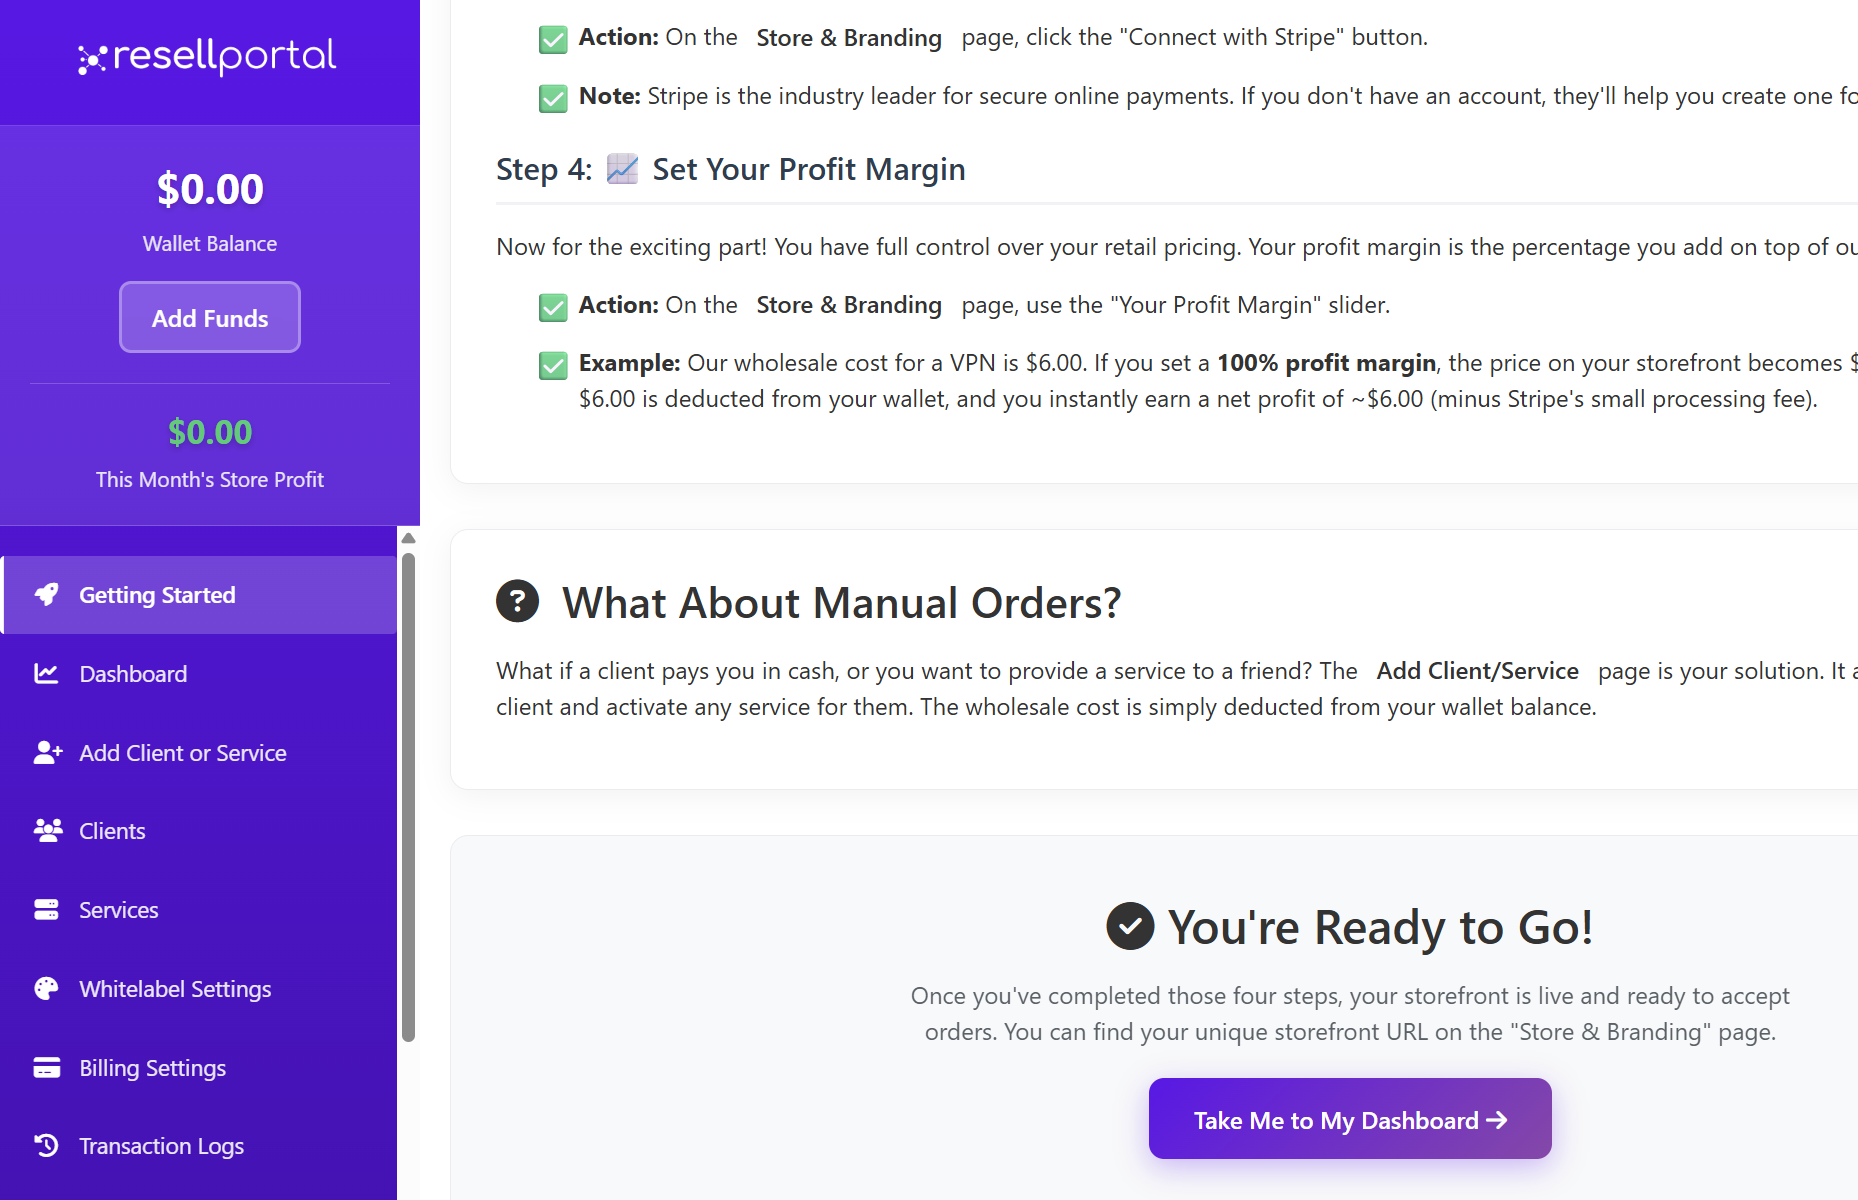Click the add-user icon for Add Client

pos(47,753)
